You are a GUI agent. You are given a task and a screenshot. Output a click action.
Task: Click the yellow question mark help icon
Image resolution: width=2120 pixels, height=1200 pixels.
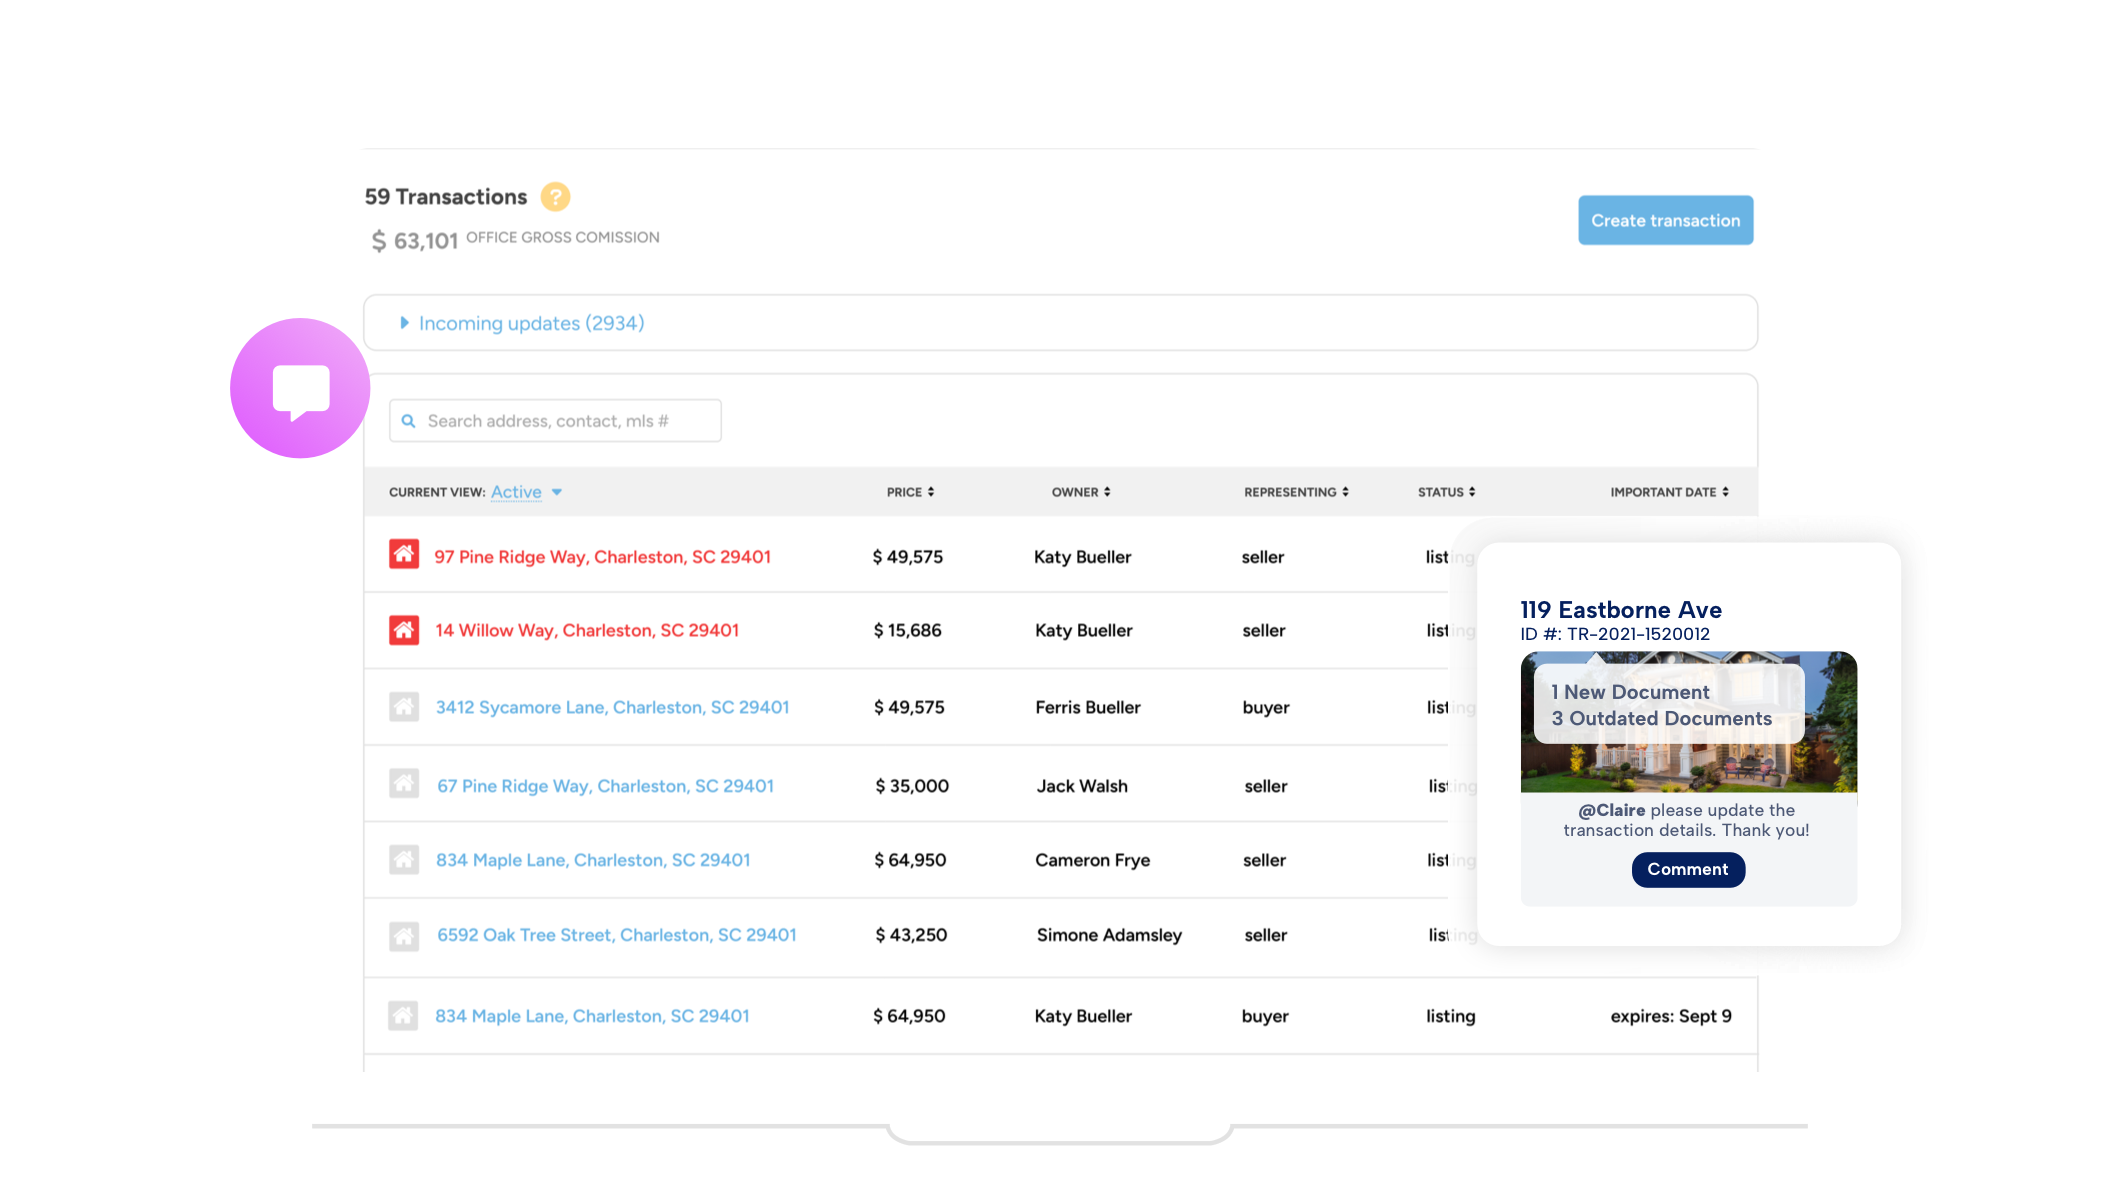pyautogui.click(x=555, y=197)
